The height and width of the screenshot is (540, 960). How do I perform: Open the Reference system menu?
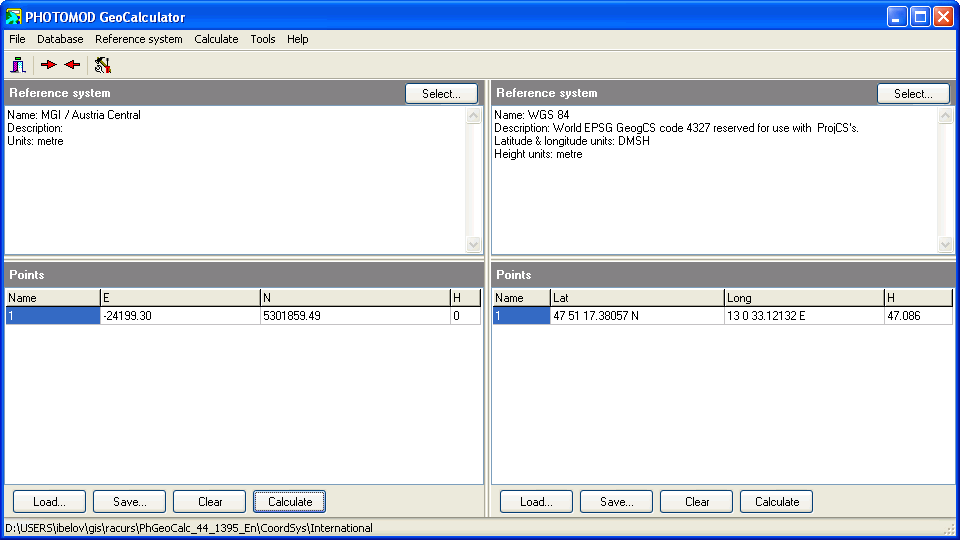coord(138,39)
